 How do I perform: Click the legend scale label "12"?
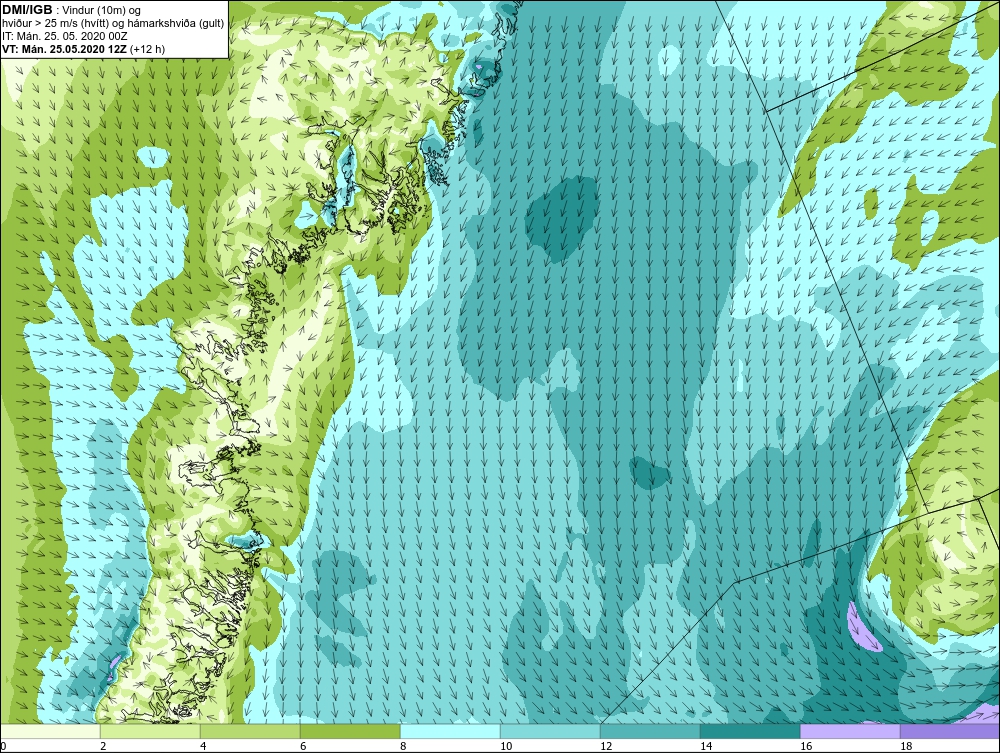pos(606,746)
